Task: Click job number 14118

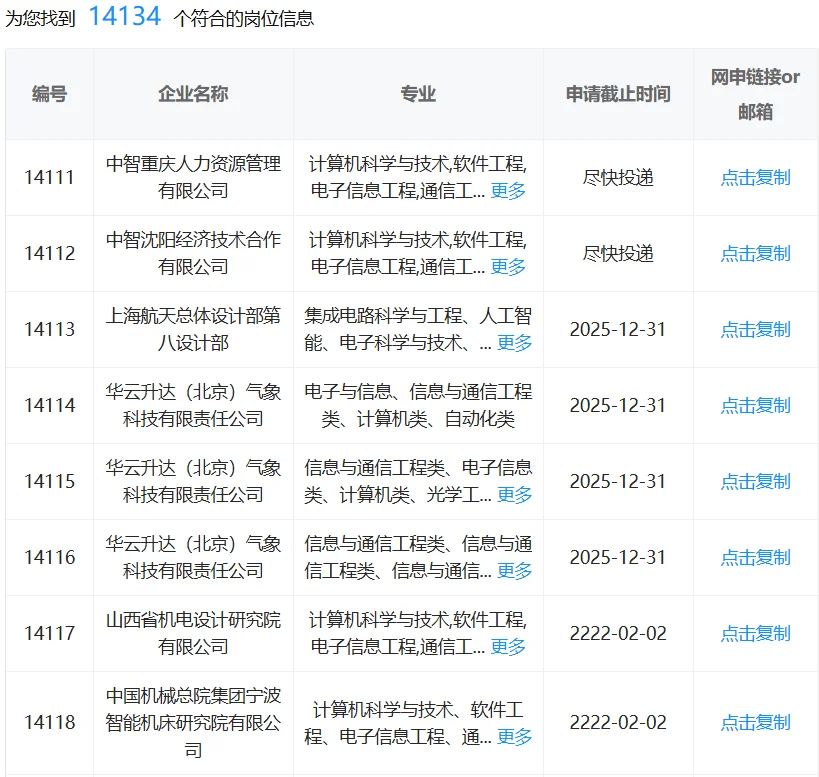Action: [x=50, y=723]
